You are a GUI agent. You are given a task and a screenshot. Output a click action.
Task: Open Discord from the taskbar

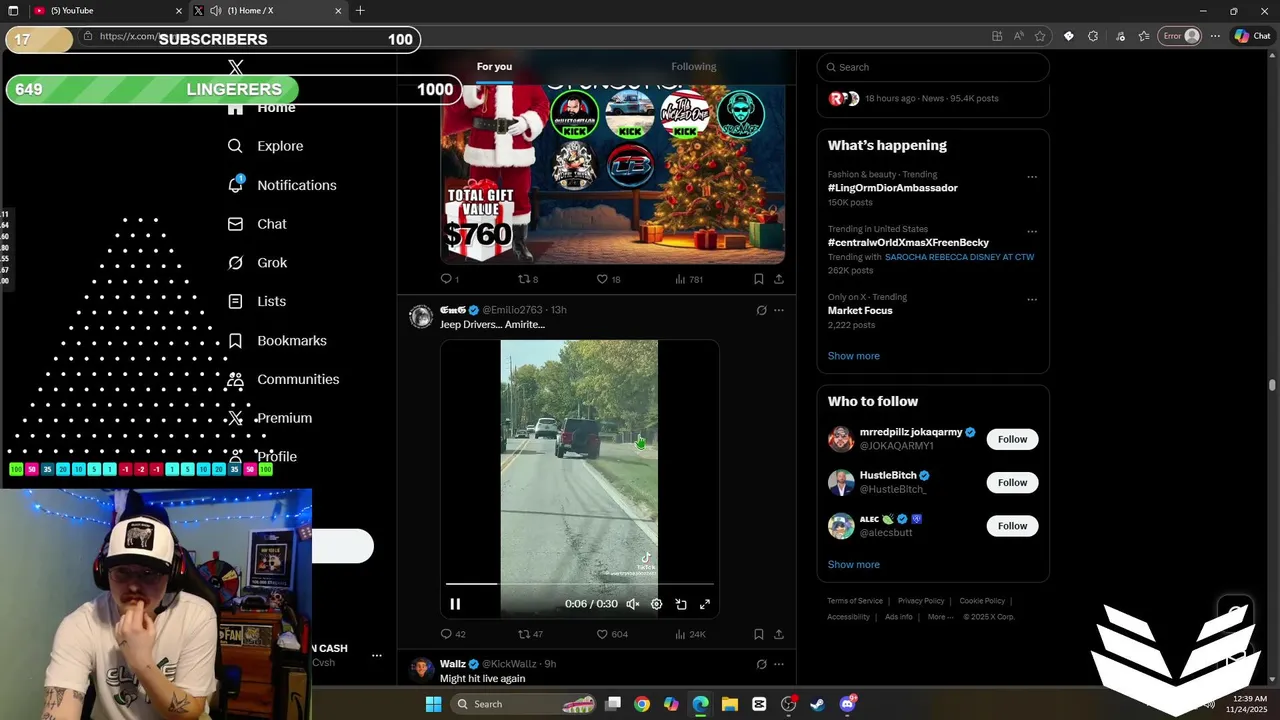point(847,704)
